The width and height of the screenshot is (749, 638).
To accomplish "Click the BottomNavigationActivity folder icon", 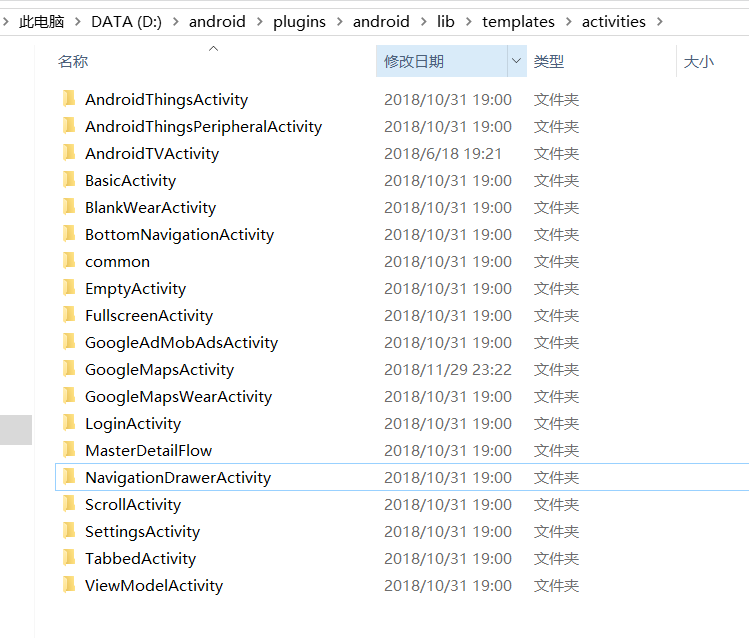I will pyautogui.click(x=69, y=234).
